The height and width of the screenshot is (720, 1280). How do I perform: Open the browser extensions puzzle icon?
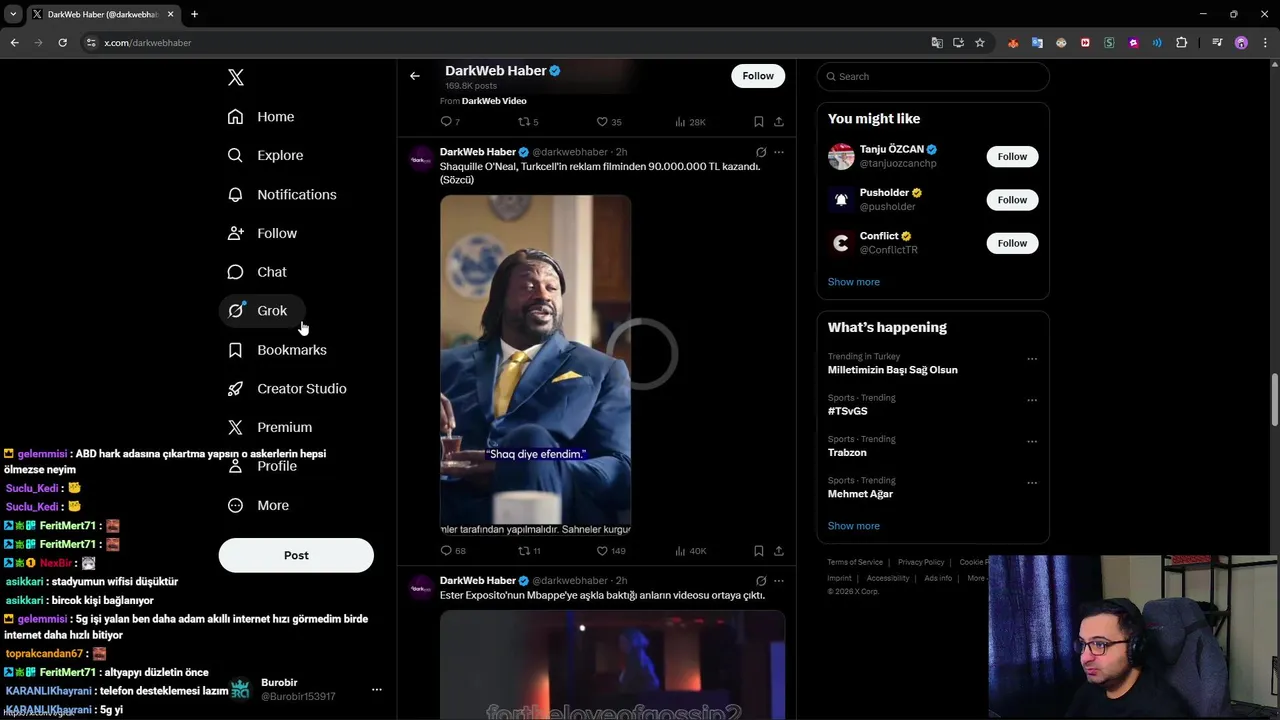coord(1182,43)
